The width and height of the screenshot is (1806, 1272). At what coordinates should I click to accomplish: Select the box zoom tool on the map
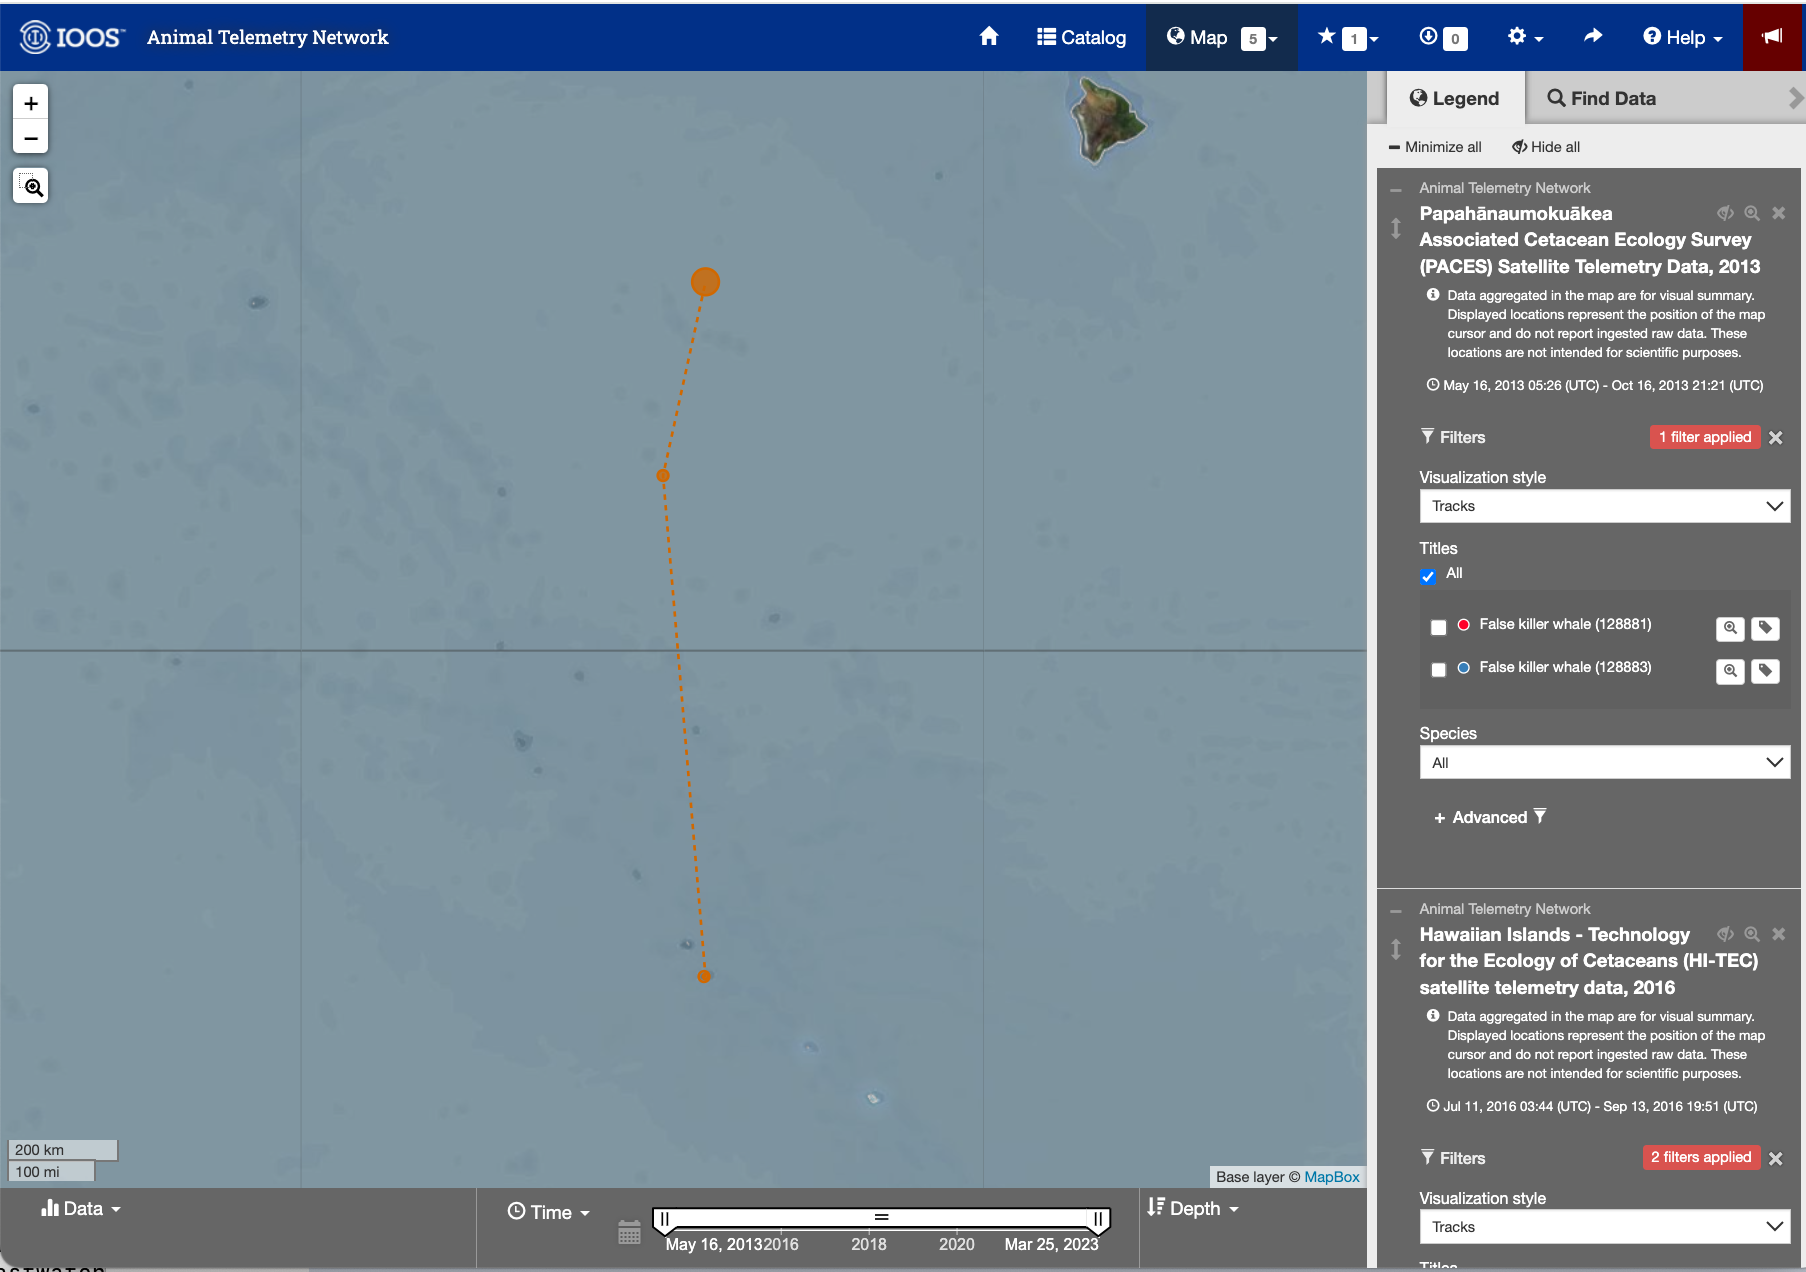click(30, 185)
